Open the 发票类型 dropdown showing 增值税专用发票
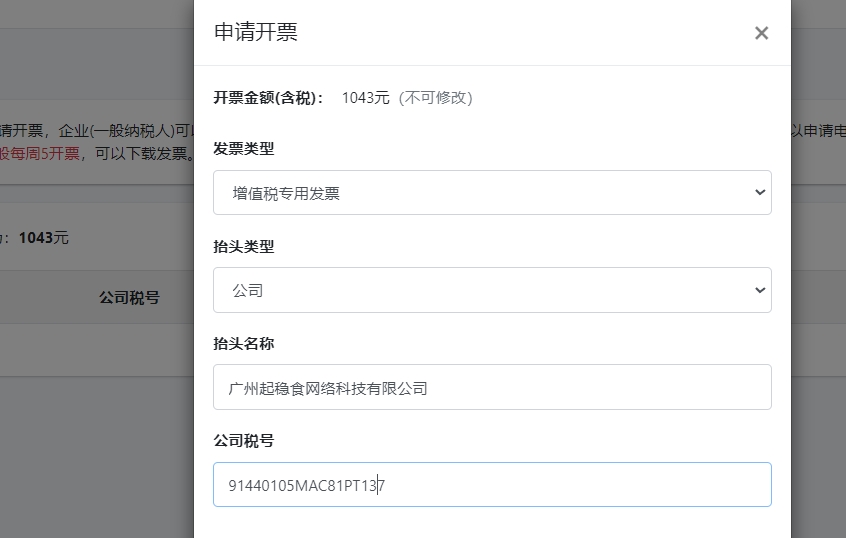Image resolution: width=846 pixels, height=538 pixels. [480, 193]
